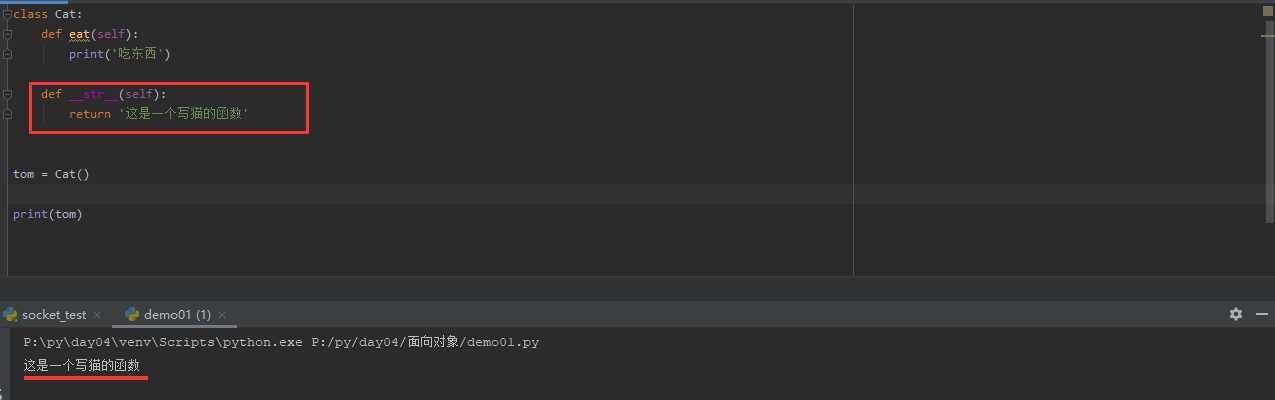Open run tool window settings gear
Screen dimensions: 1275x400
[1236, 314]
